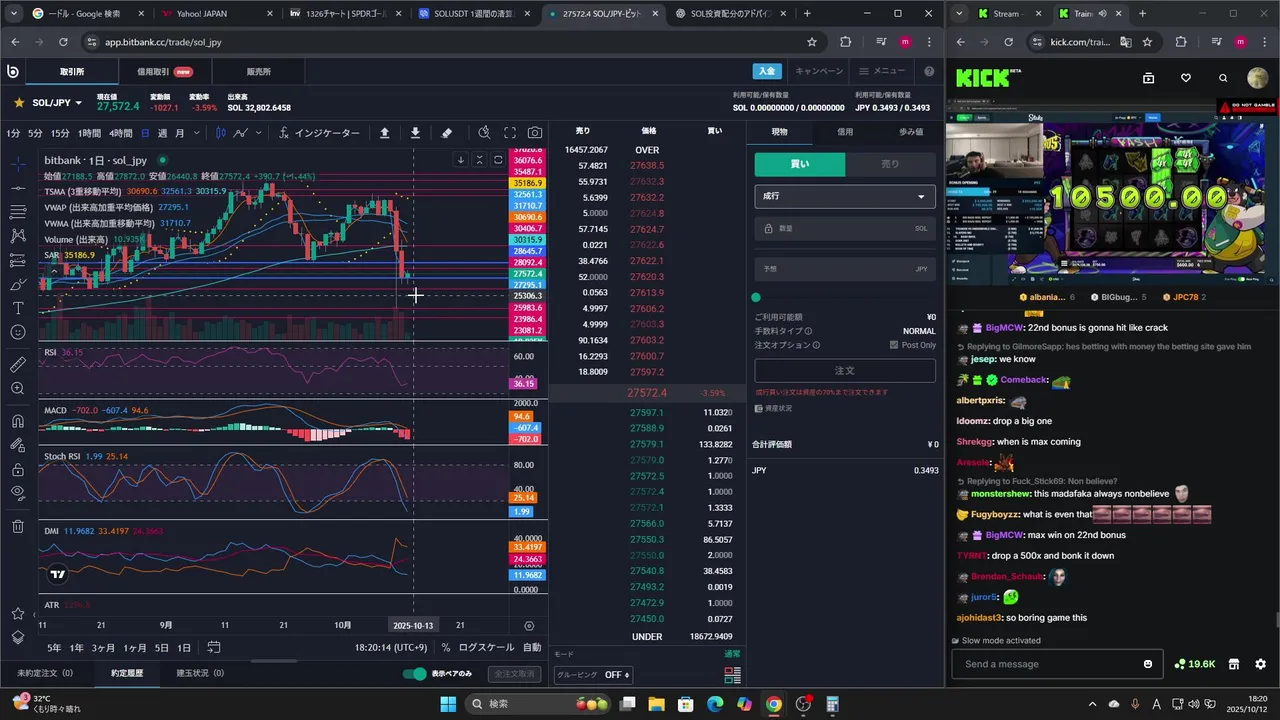Open the chart camera snapshot icon
The height and width of the screenshot is (720, 1280).
pos(535,133)
